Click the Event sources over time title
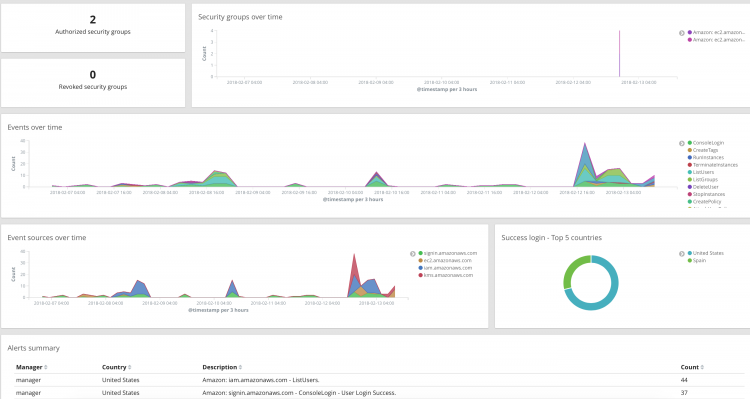 tap(47, 238)
